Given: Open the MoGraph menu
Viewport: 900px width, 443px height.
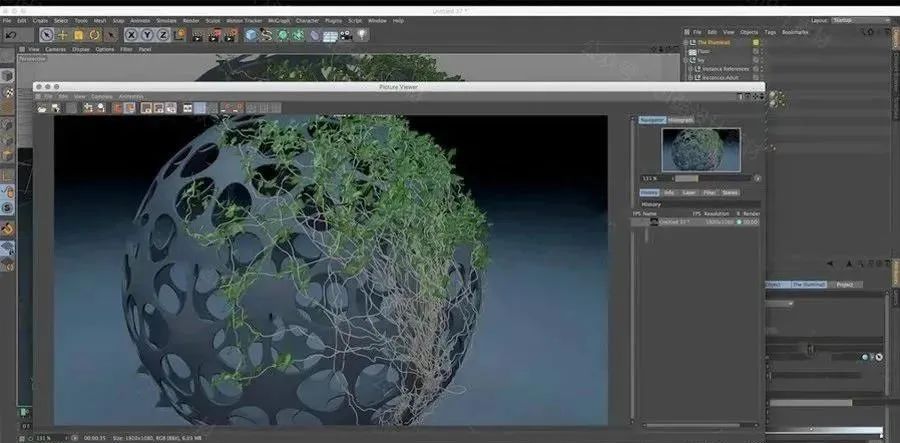Looking at the screenshot, I should coord(281,21).
